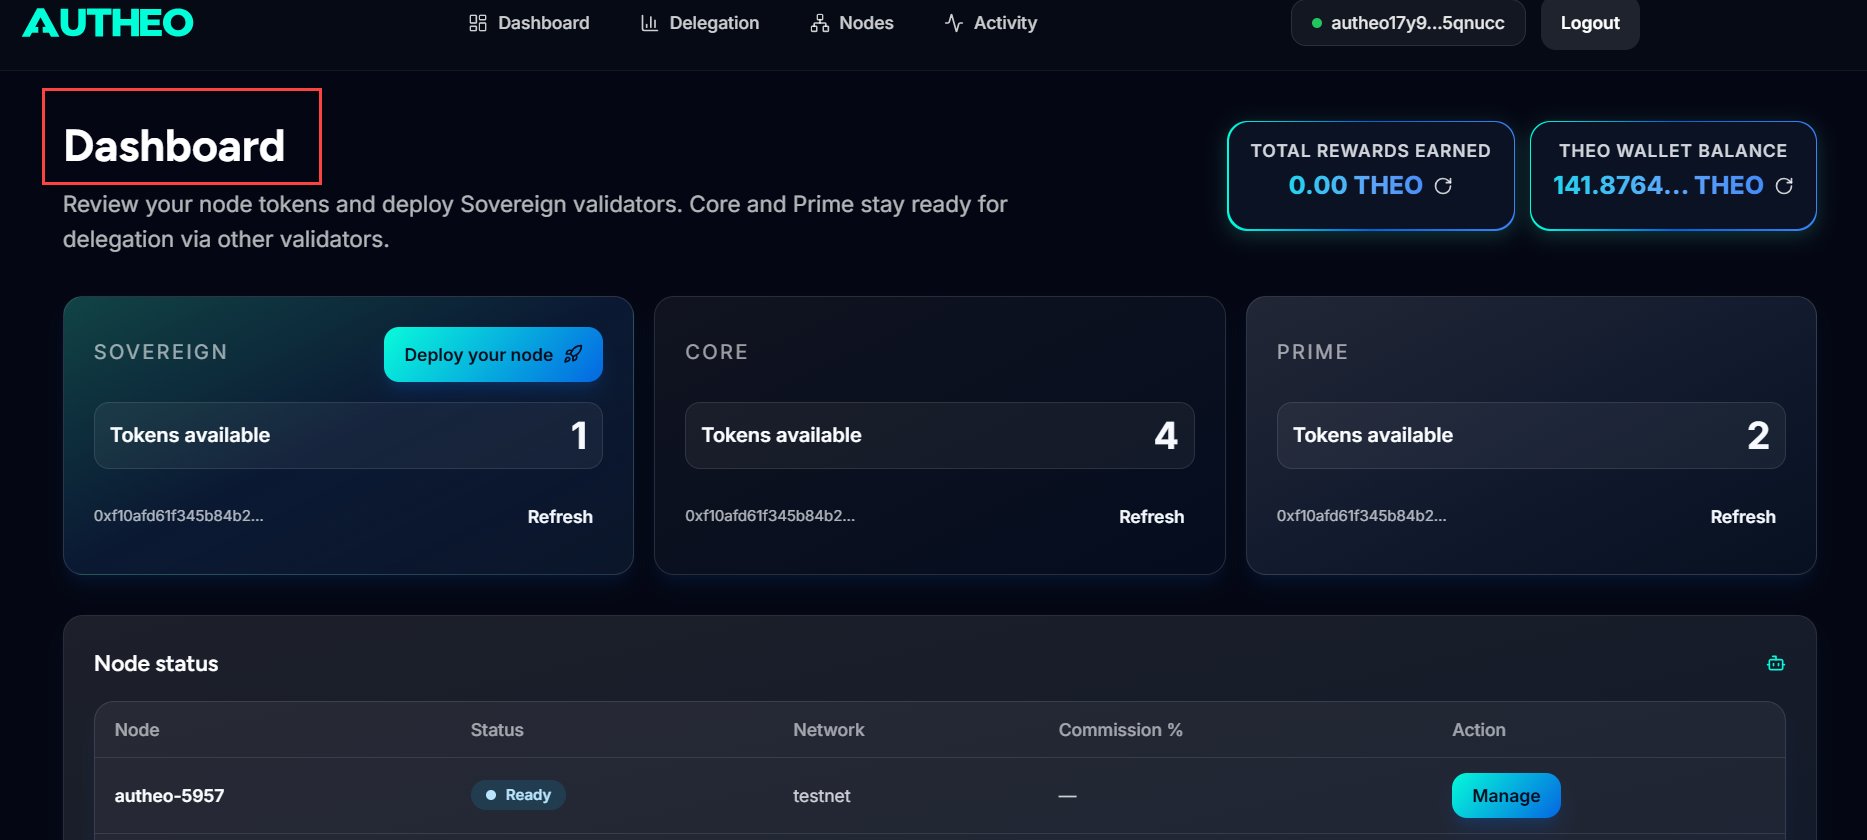Screen dimensions: 1867x840
Task: Open the autheo17y9...5qnucc wallet badge
Action: pyautogui.click(x=1408, y=23)
